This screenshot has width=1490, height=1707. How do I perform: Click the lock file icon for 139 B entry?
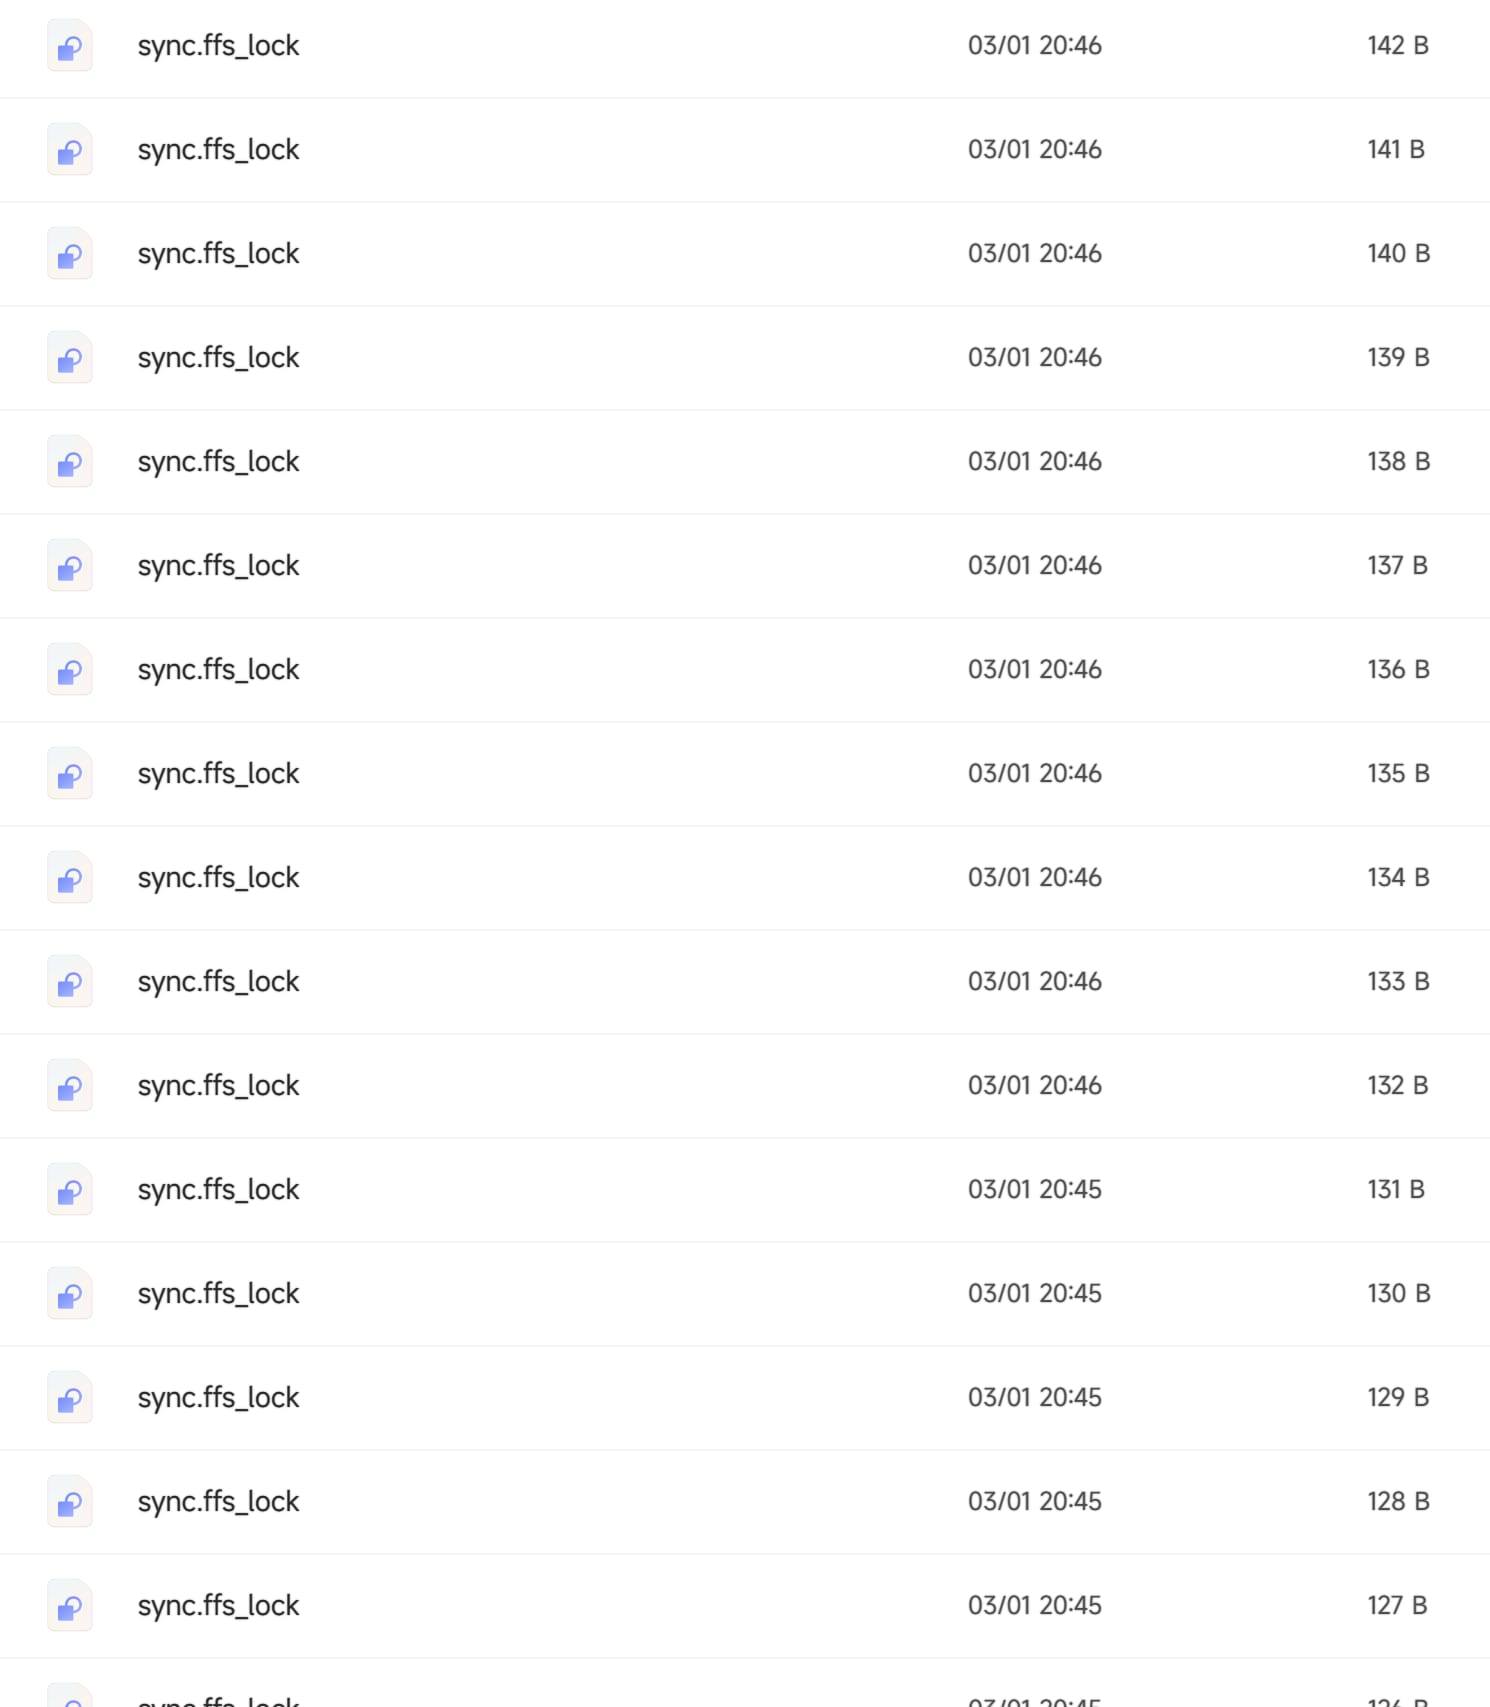(70, 358)
